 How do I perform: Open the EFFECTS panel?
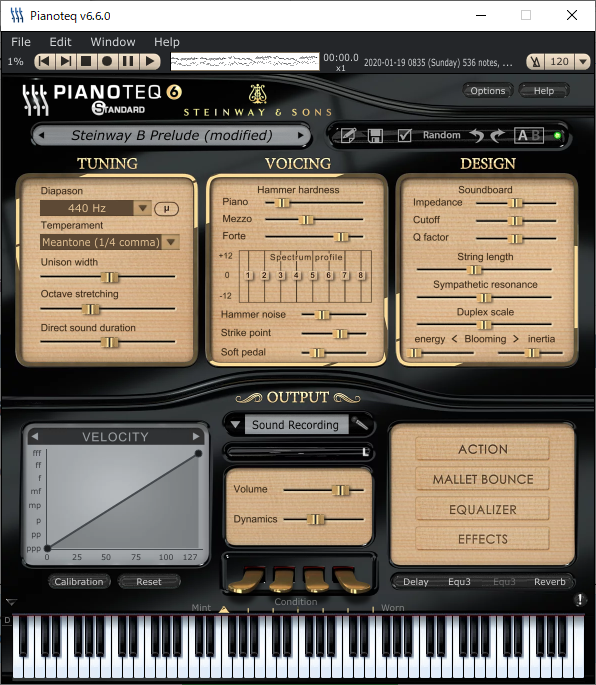(x=482, y=539)
